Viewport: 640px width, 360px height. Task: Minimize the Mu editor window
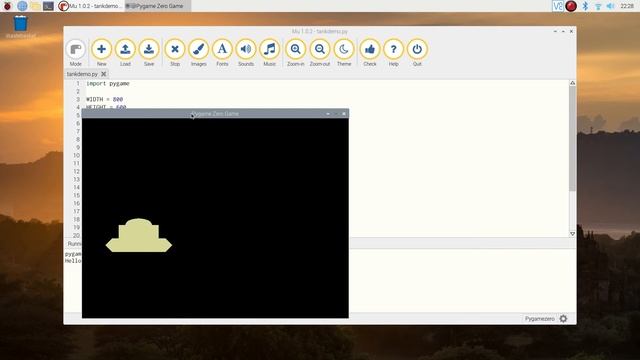click(555, 31)
